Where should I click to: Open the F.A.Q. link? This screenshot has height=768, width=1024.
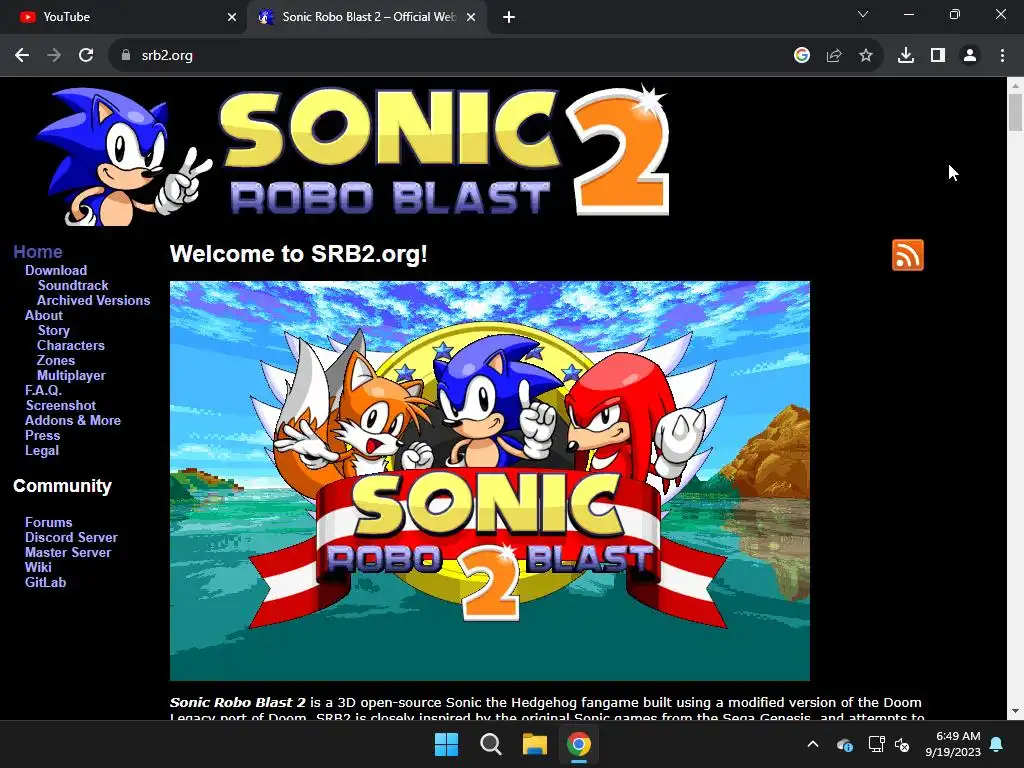point(43,391)
